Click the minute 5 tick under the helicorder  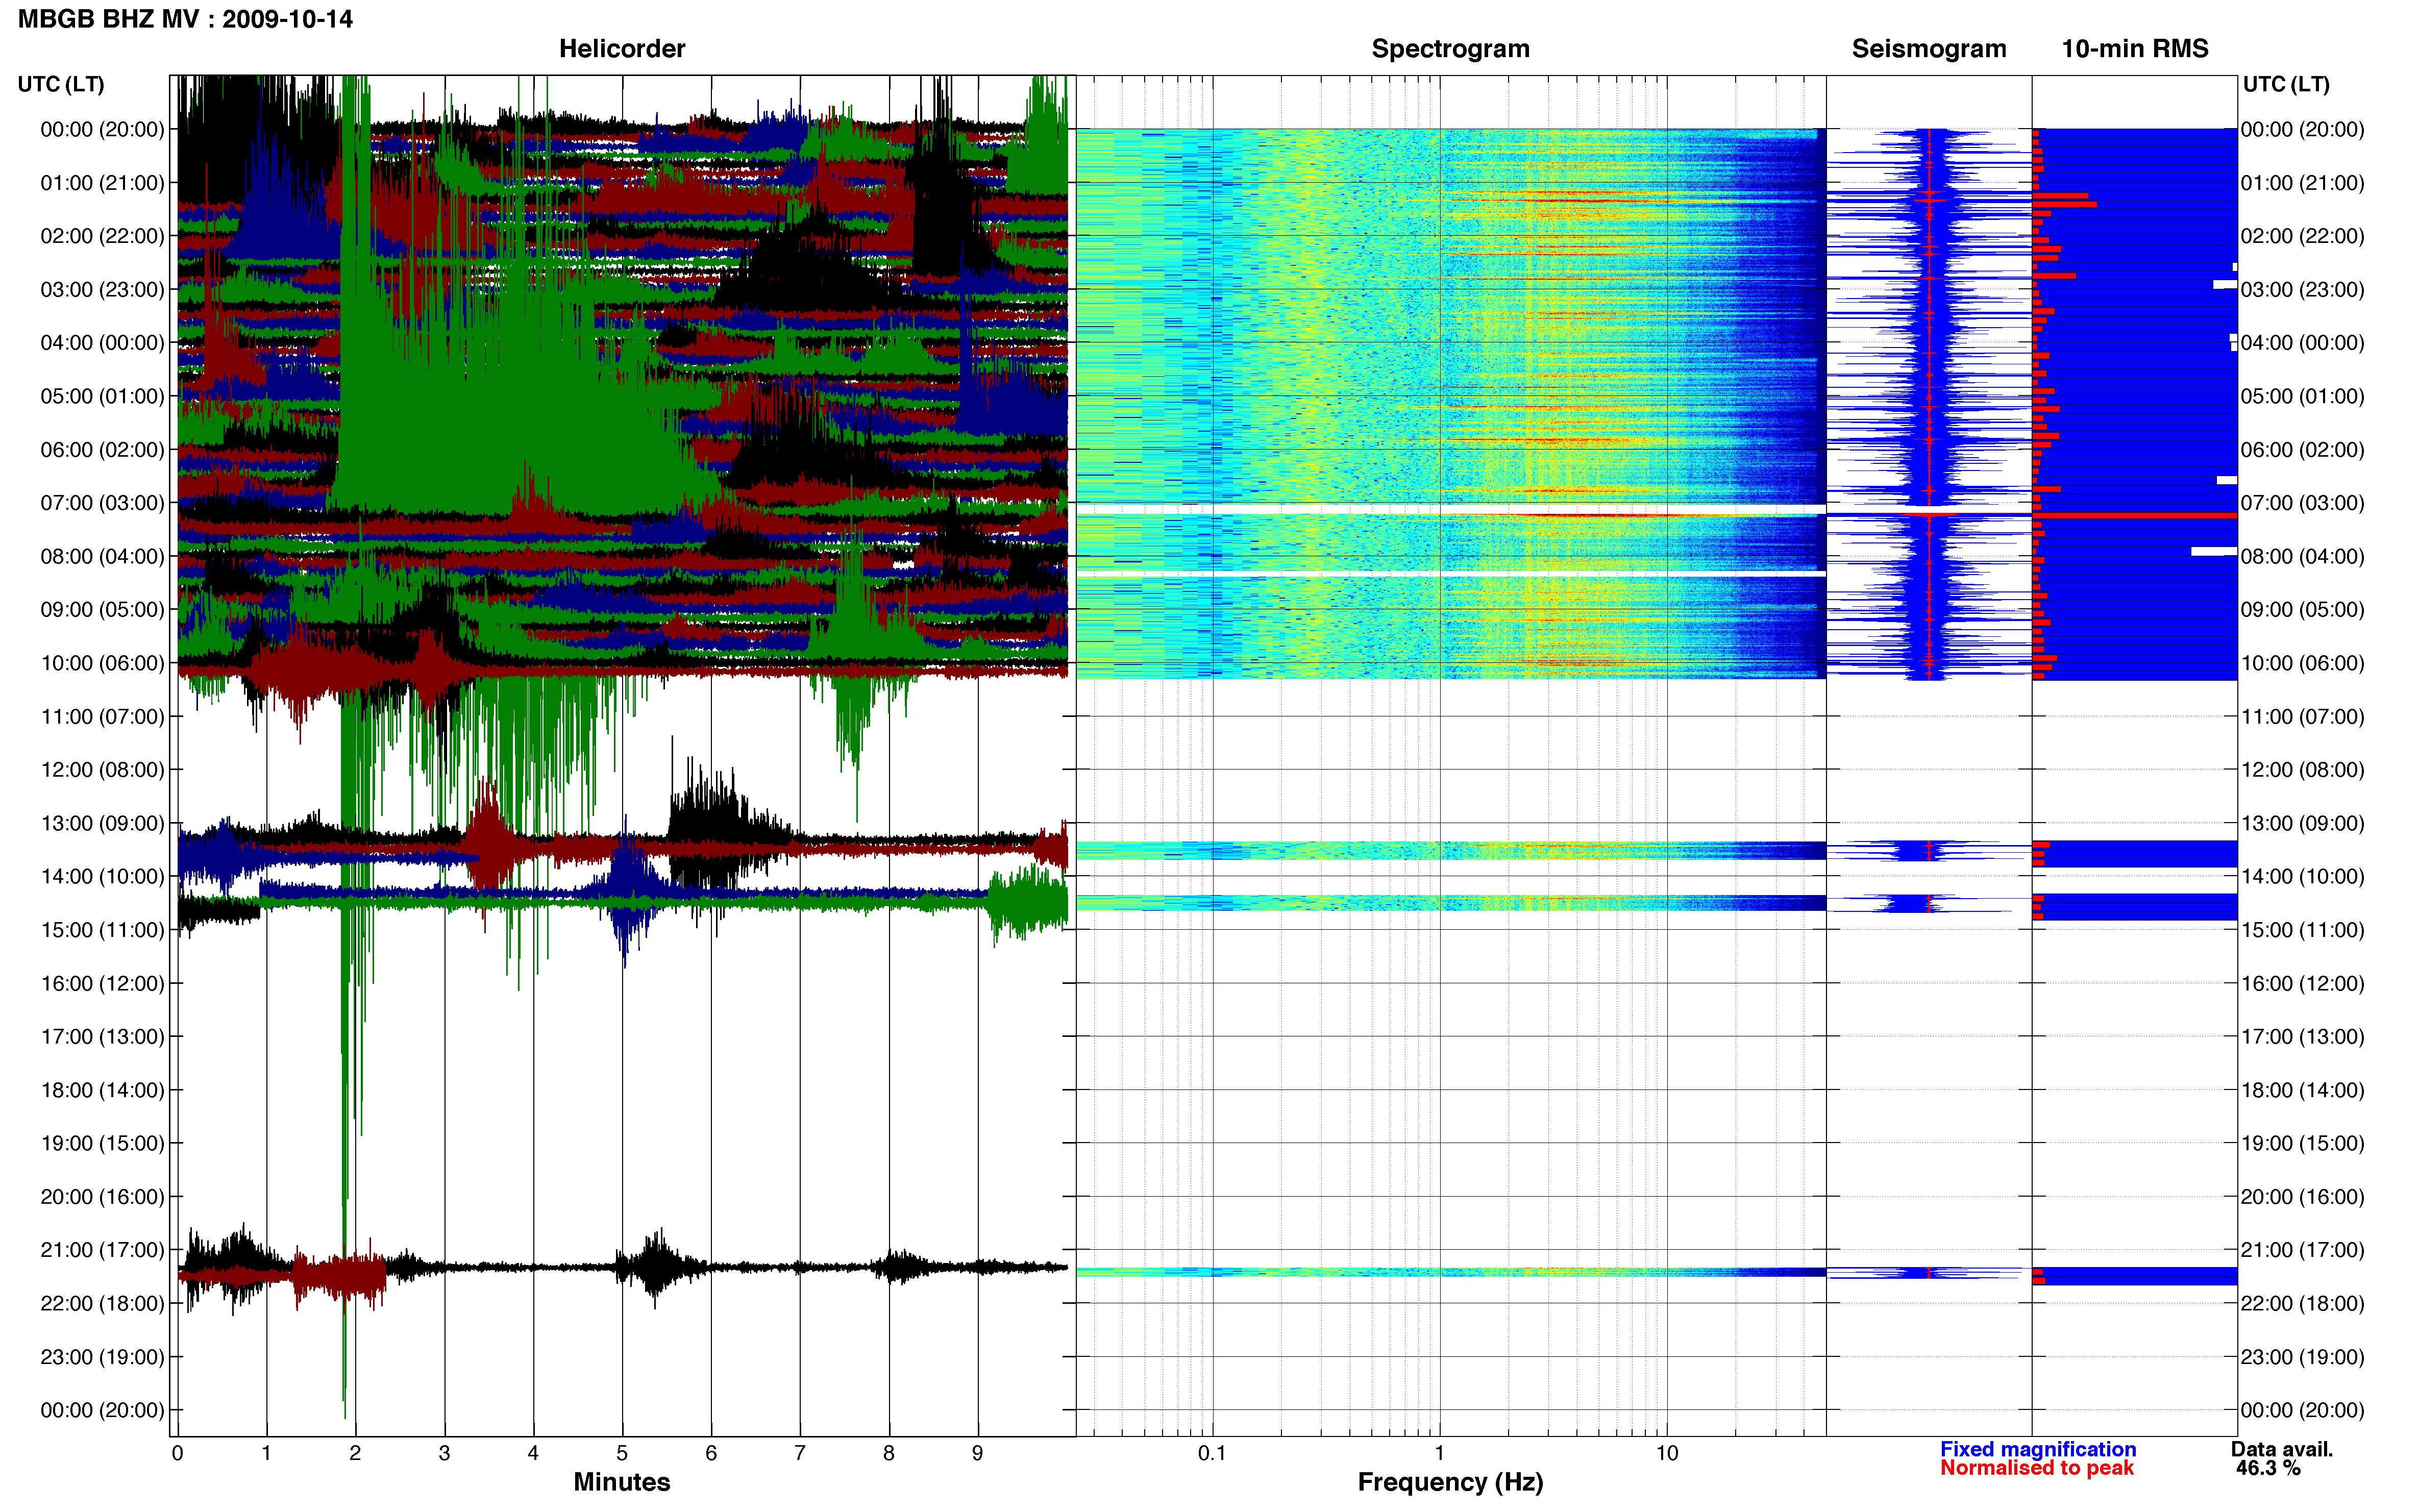622,1453
